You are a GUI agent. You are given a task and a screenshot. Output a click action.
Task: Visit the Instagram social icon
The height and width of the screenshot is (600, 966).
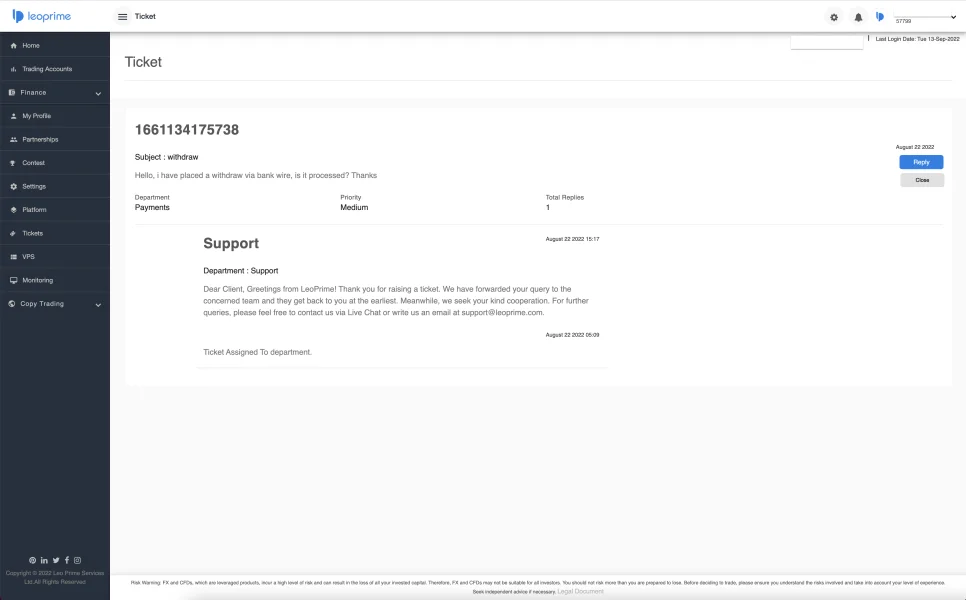point(77,560)
